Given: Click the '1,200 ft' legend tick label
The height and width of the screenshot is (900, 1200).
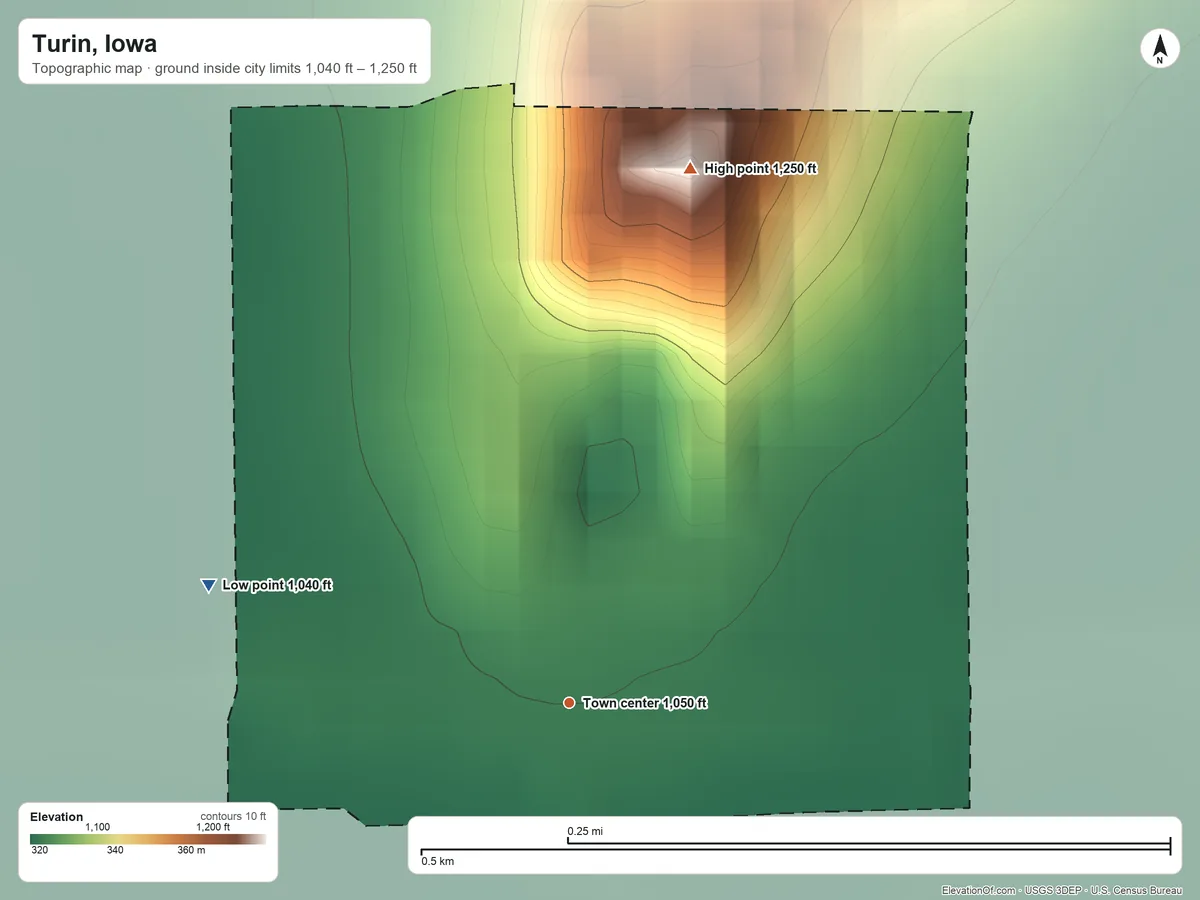Looking at the screenshot, I should [x=213, y=827].
